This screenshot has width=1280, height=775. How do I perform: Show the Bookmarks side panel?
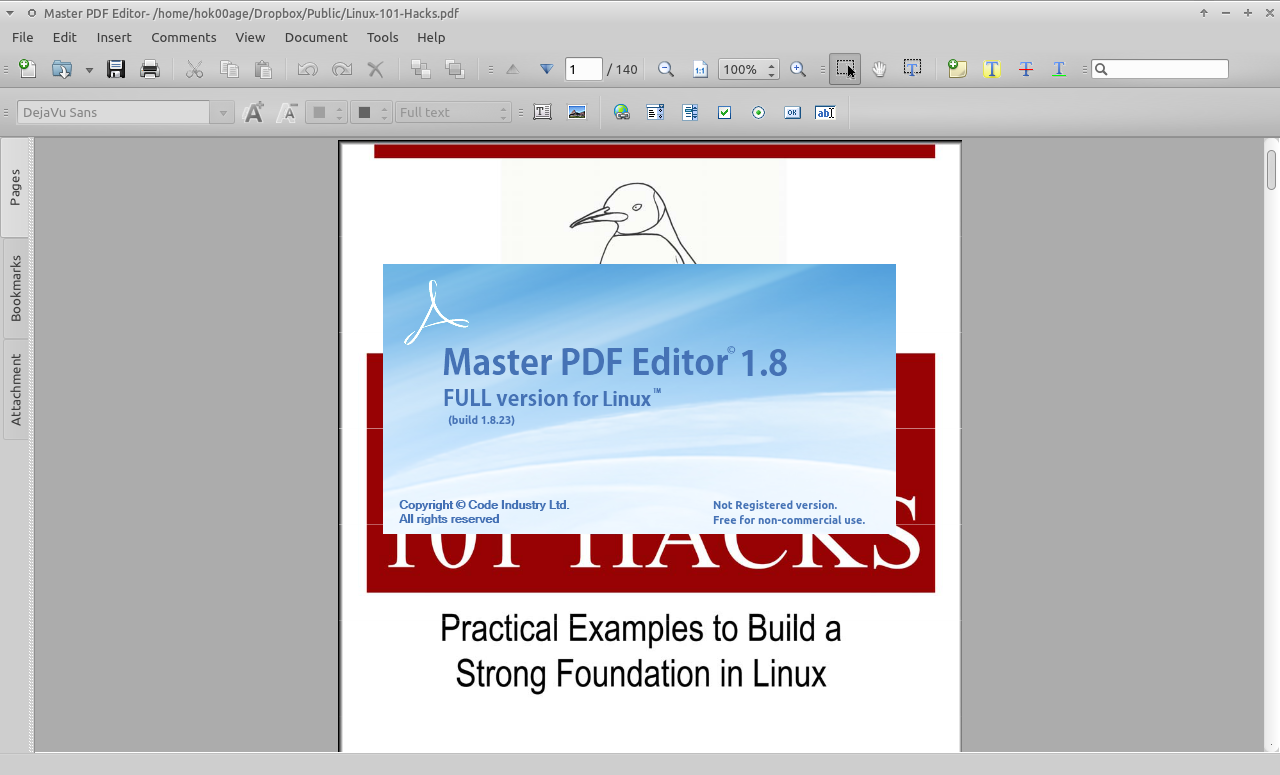tap(16, 288)
